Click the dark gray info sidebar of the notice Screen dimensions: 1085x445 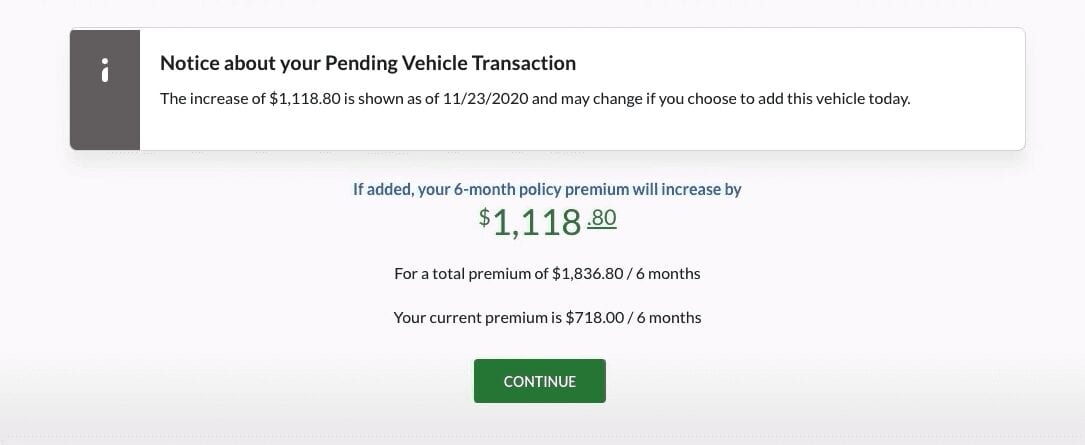pos(105,89)
